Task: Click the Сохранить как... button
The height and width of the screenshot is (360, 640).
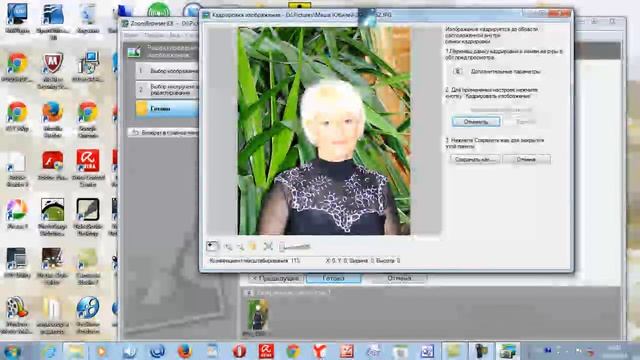Action: click(x=476, y=159)
